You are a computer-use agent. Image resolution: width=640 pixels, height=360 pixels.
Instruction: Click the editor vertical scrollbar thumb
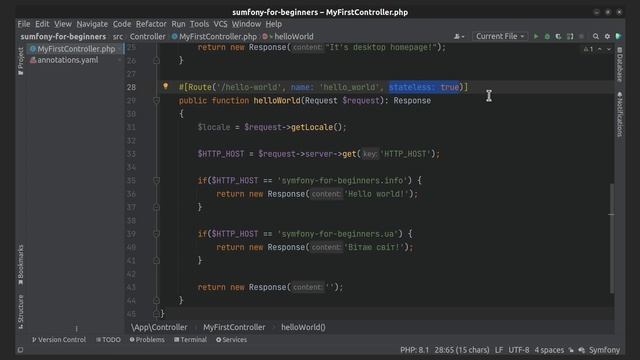point(611,238)
